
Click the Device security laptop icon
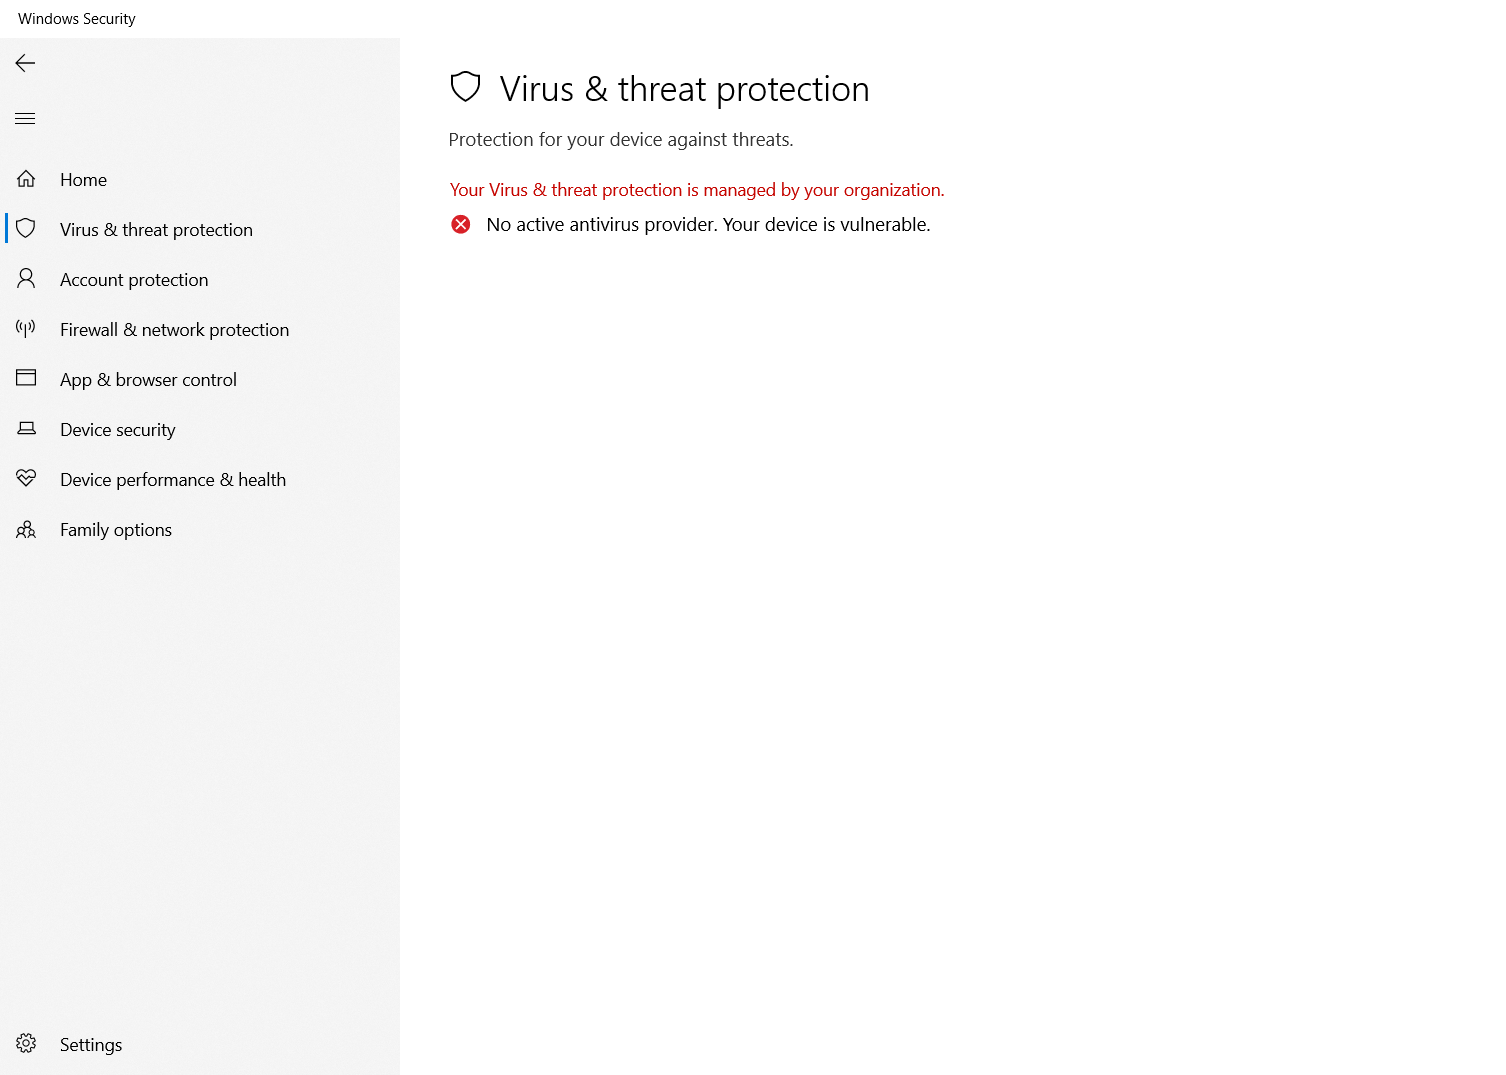(26, 429)
